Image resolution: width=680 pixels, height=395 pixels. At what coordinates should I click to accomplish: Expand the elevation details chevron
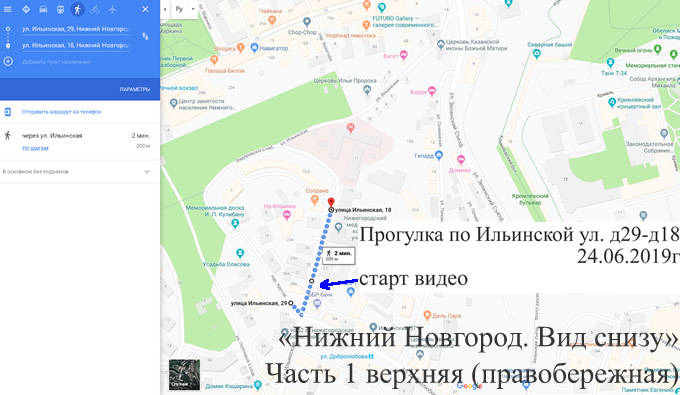(x=147, y=172)
